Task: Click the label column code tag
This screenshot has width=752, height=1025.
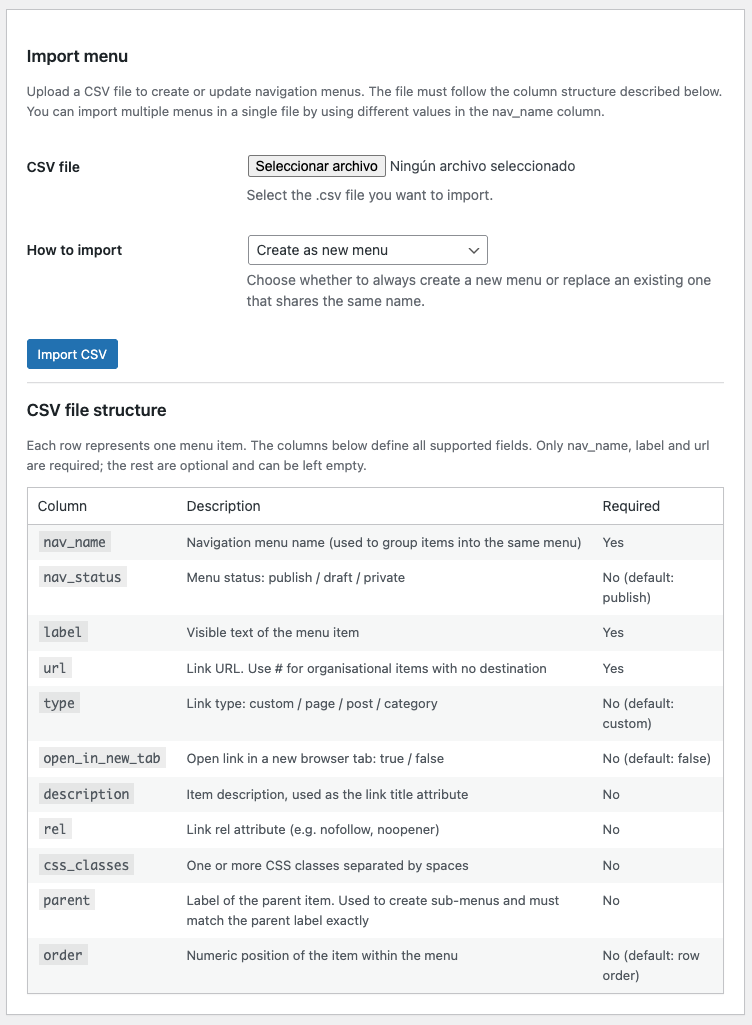Action: [63, 632]
